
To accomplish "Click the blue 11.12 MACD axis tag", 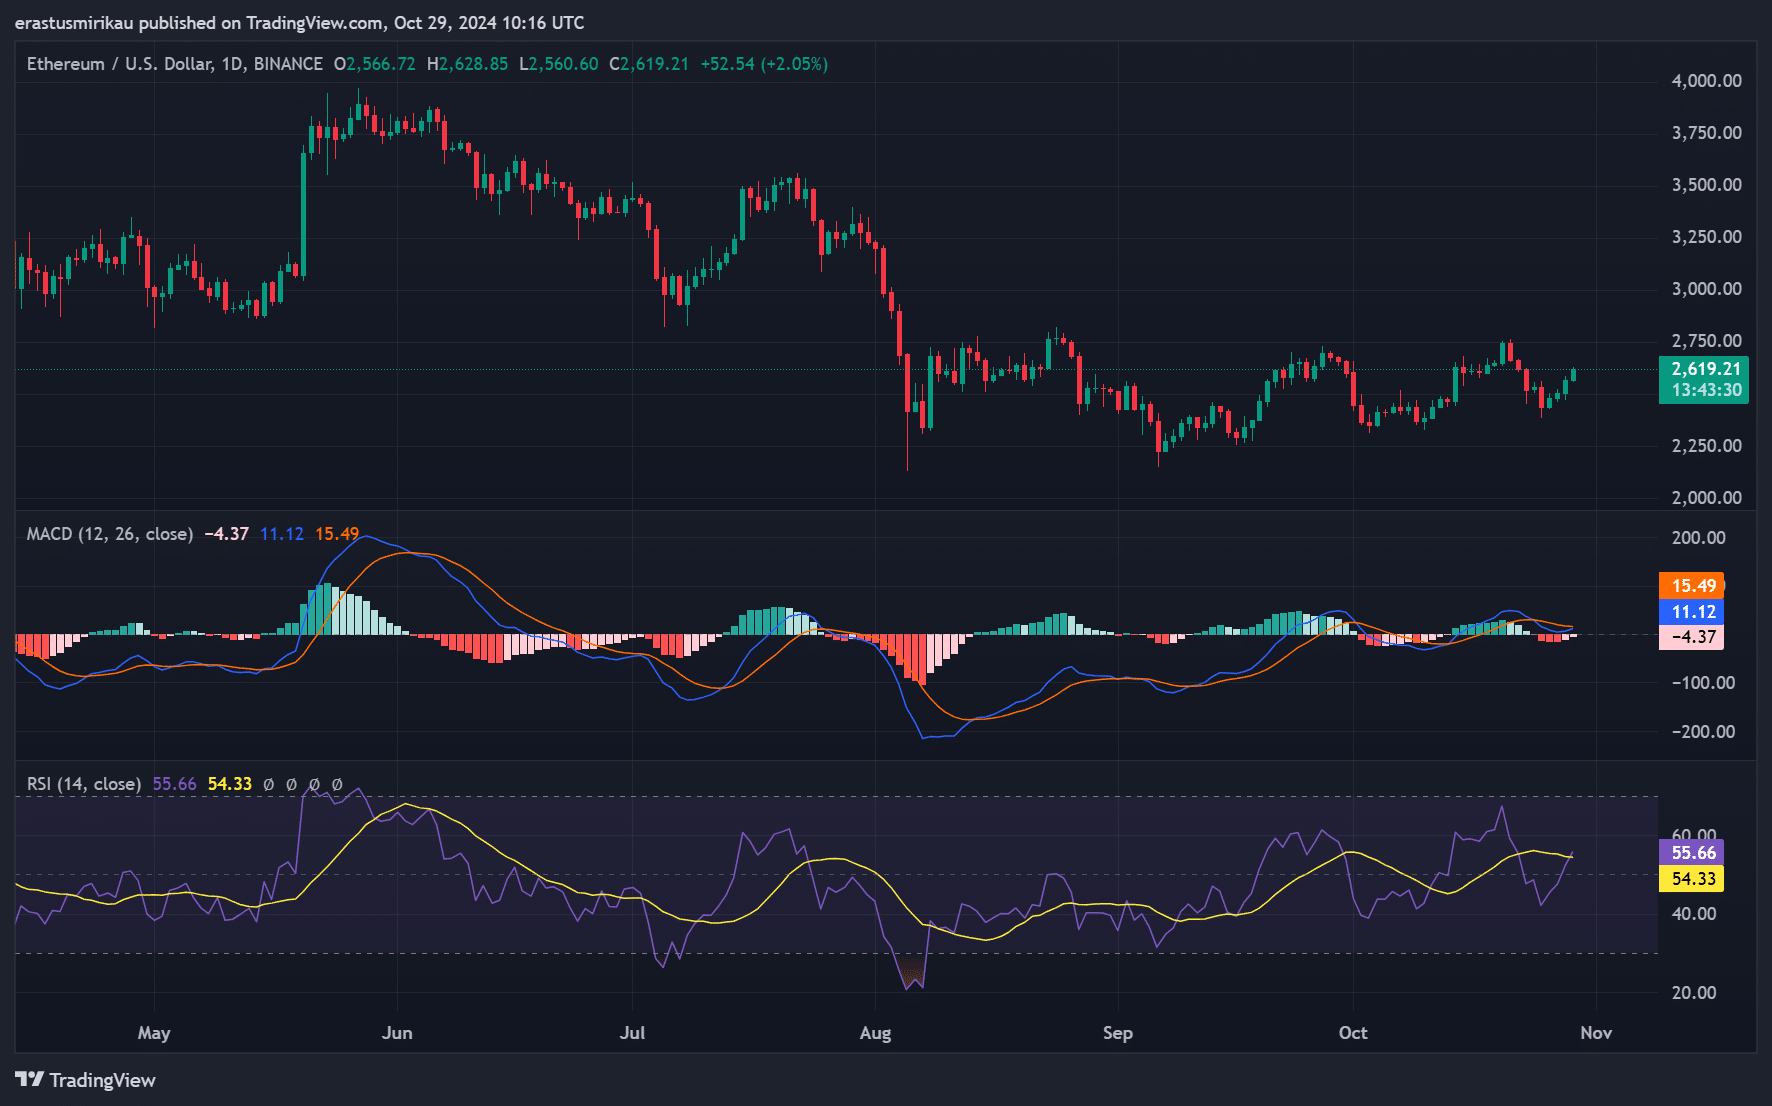I will pyautogui.click(x=1692, y=612).
